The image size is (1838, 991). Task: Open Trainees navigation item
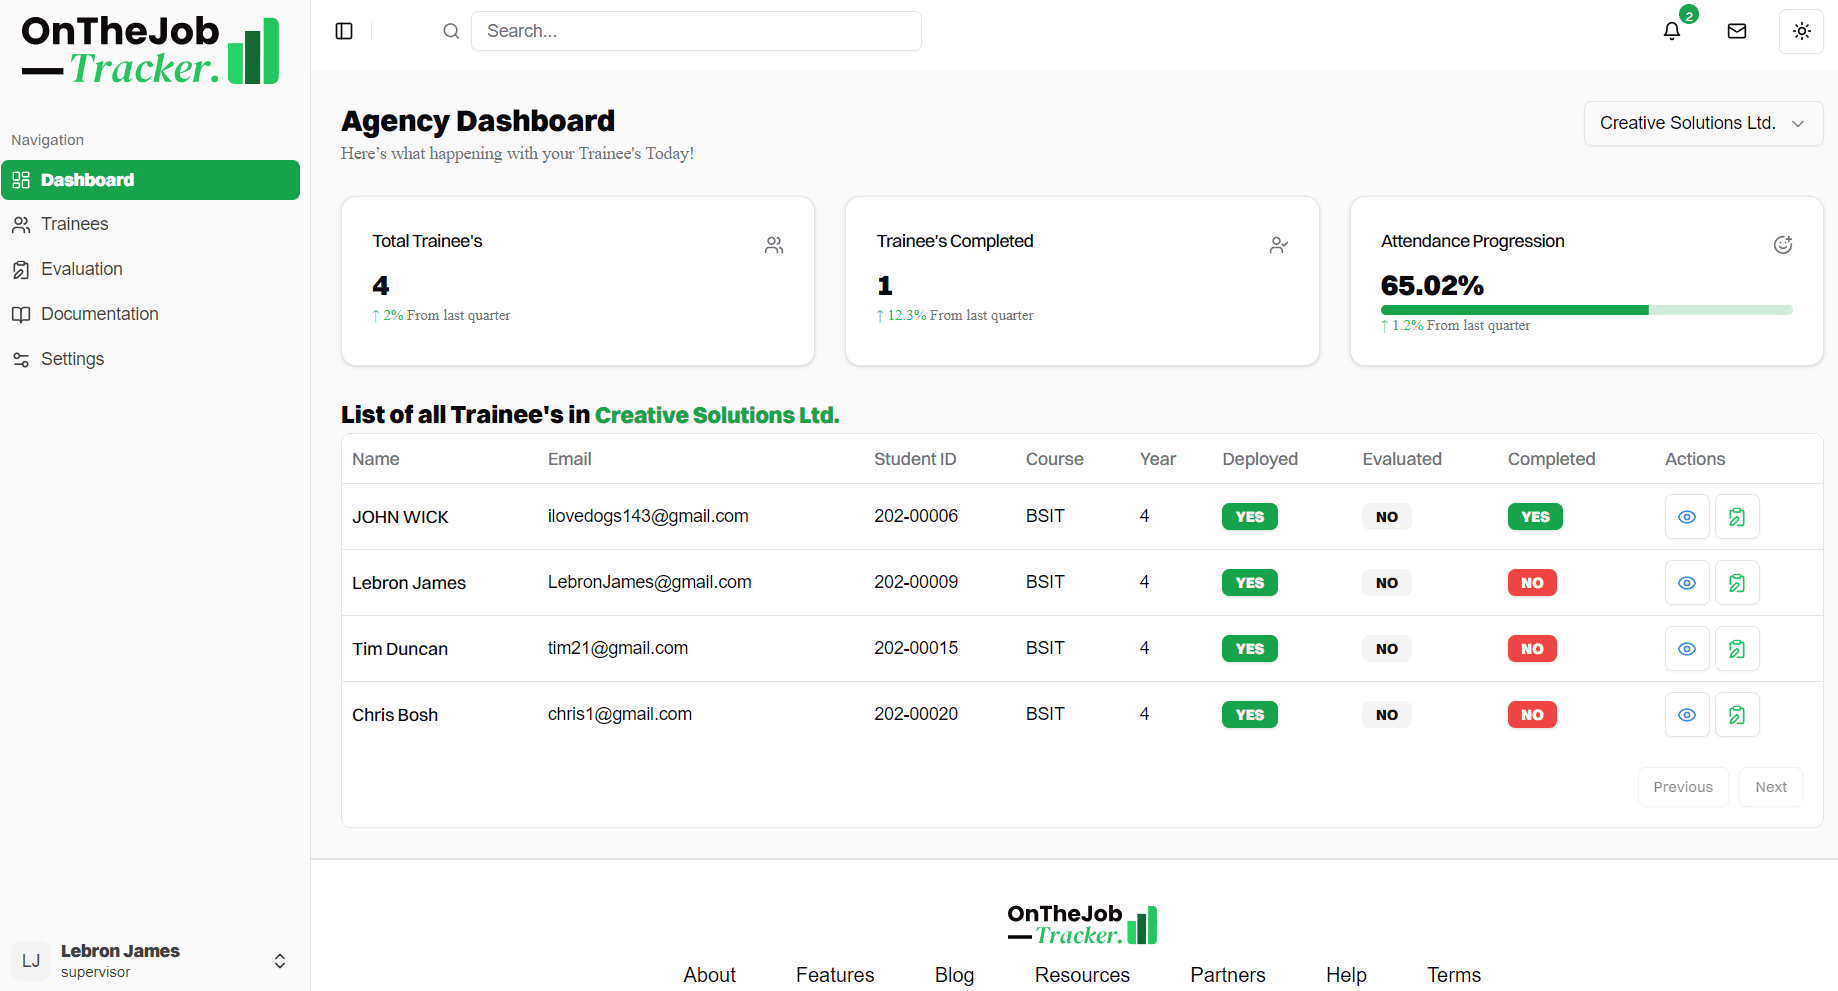click(150, 225)
